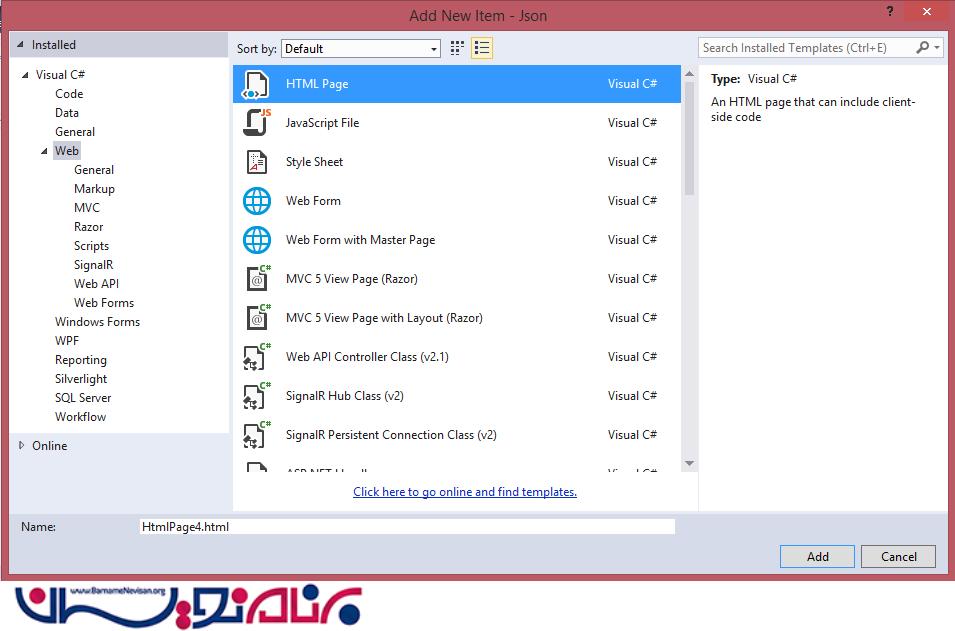Pick the Web Form globe icon

pyautogui.click(x=257, y=201)
